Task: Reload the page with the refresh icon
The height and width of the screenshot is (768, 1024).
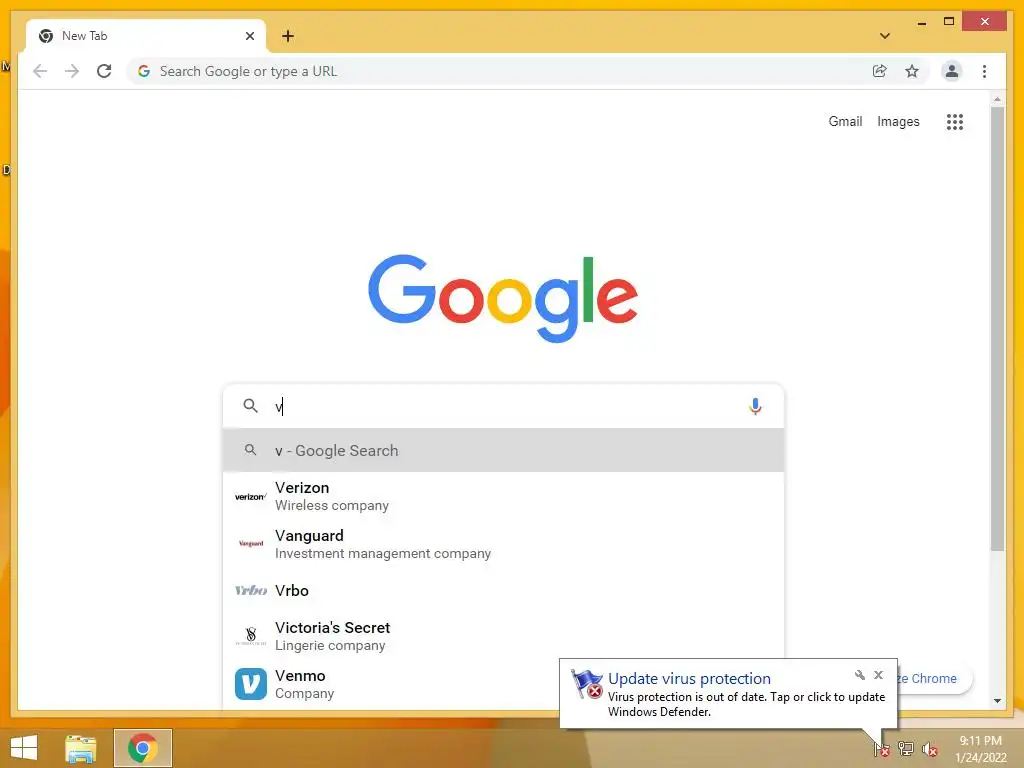Action: (x=104, y=71)
